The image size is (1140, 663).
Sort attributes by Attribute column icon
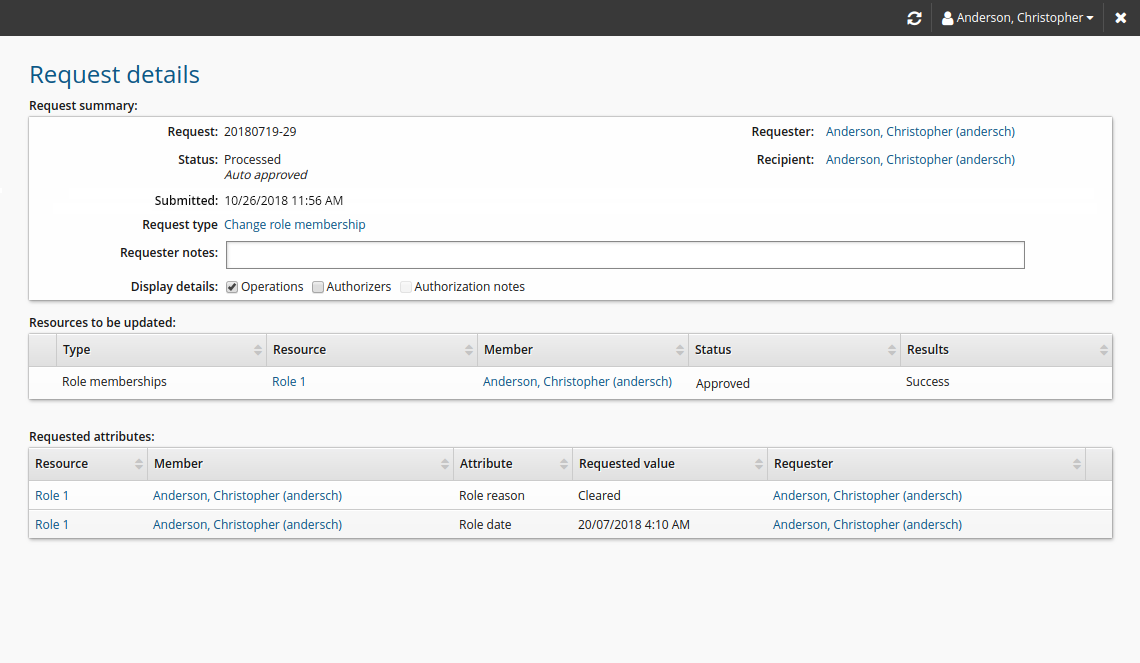[564, 464]
